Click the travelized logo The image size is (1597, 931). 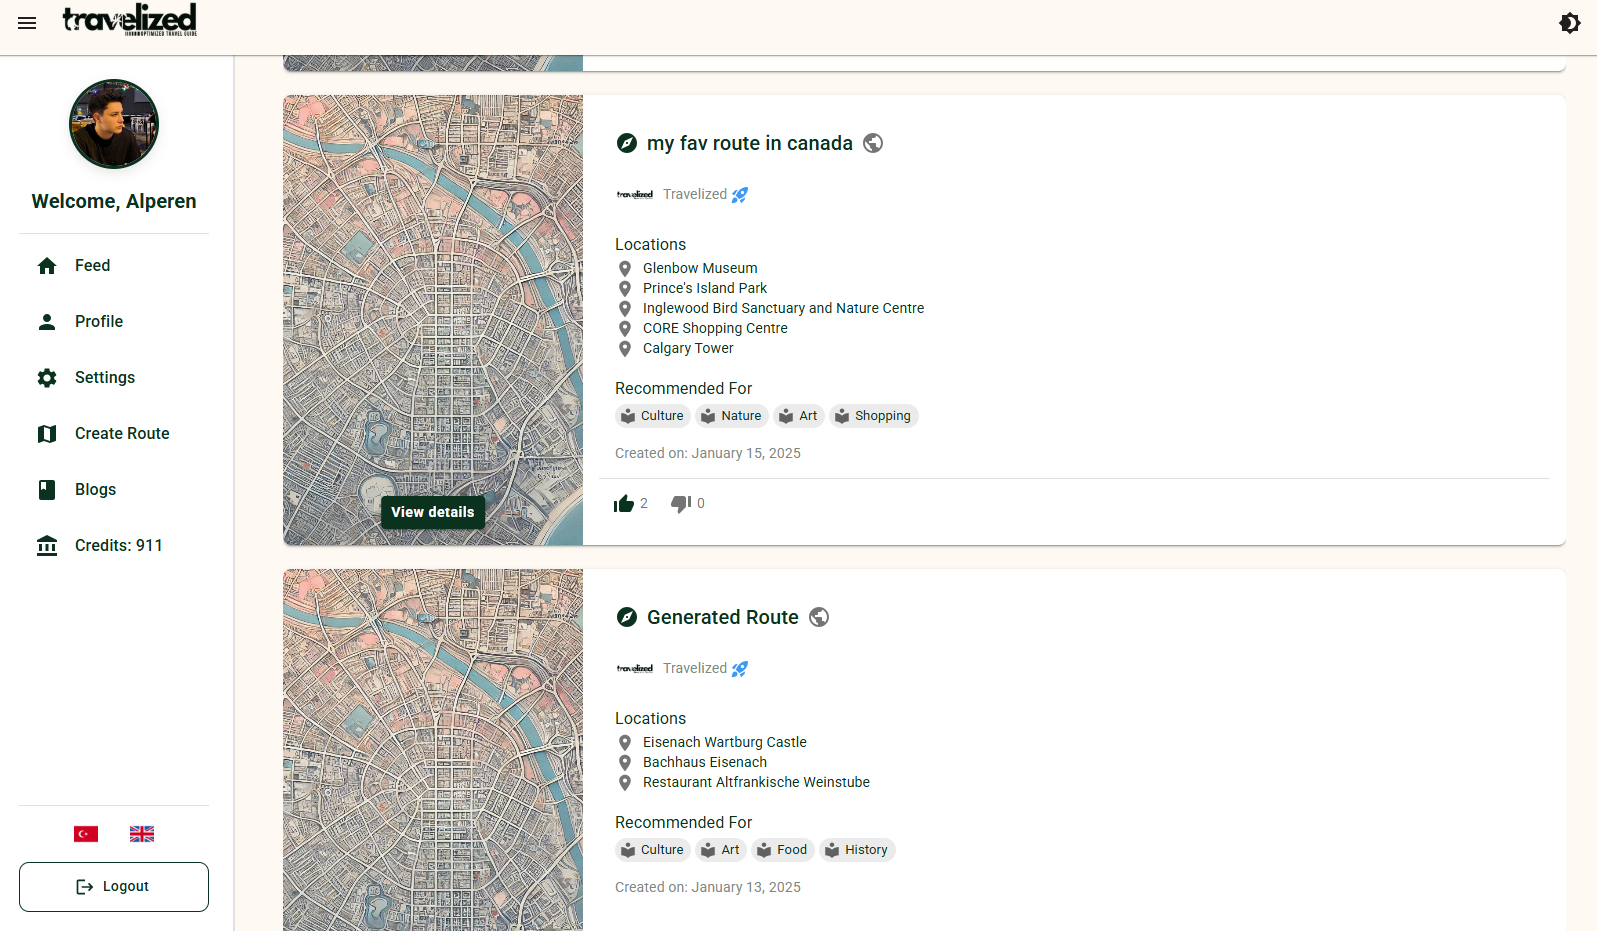129,20
